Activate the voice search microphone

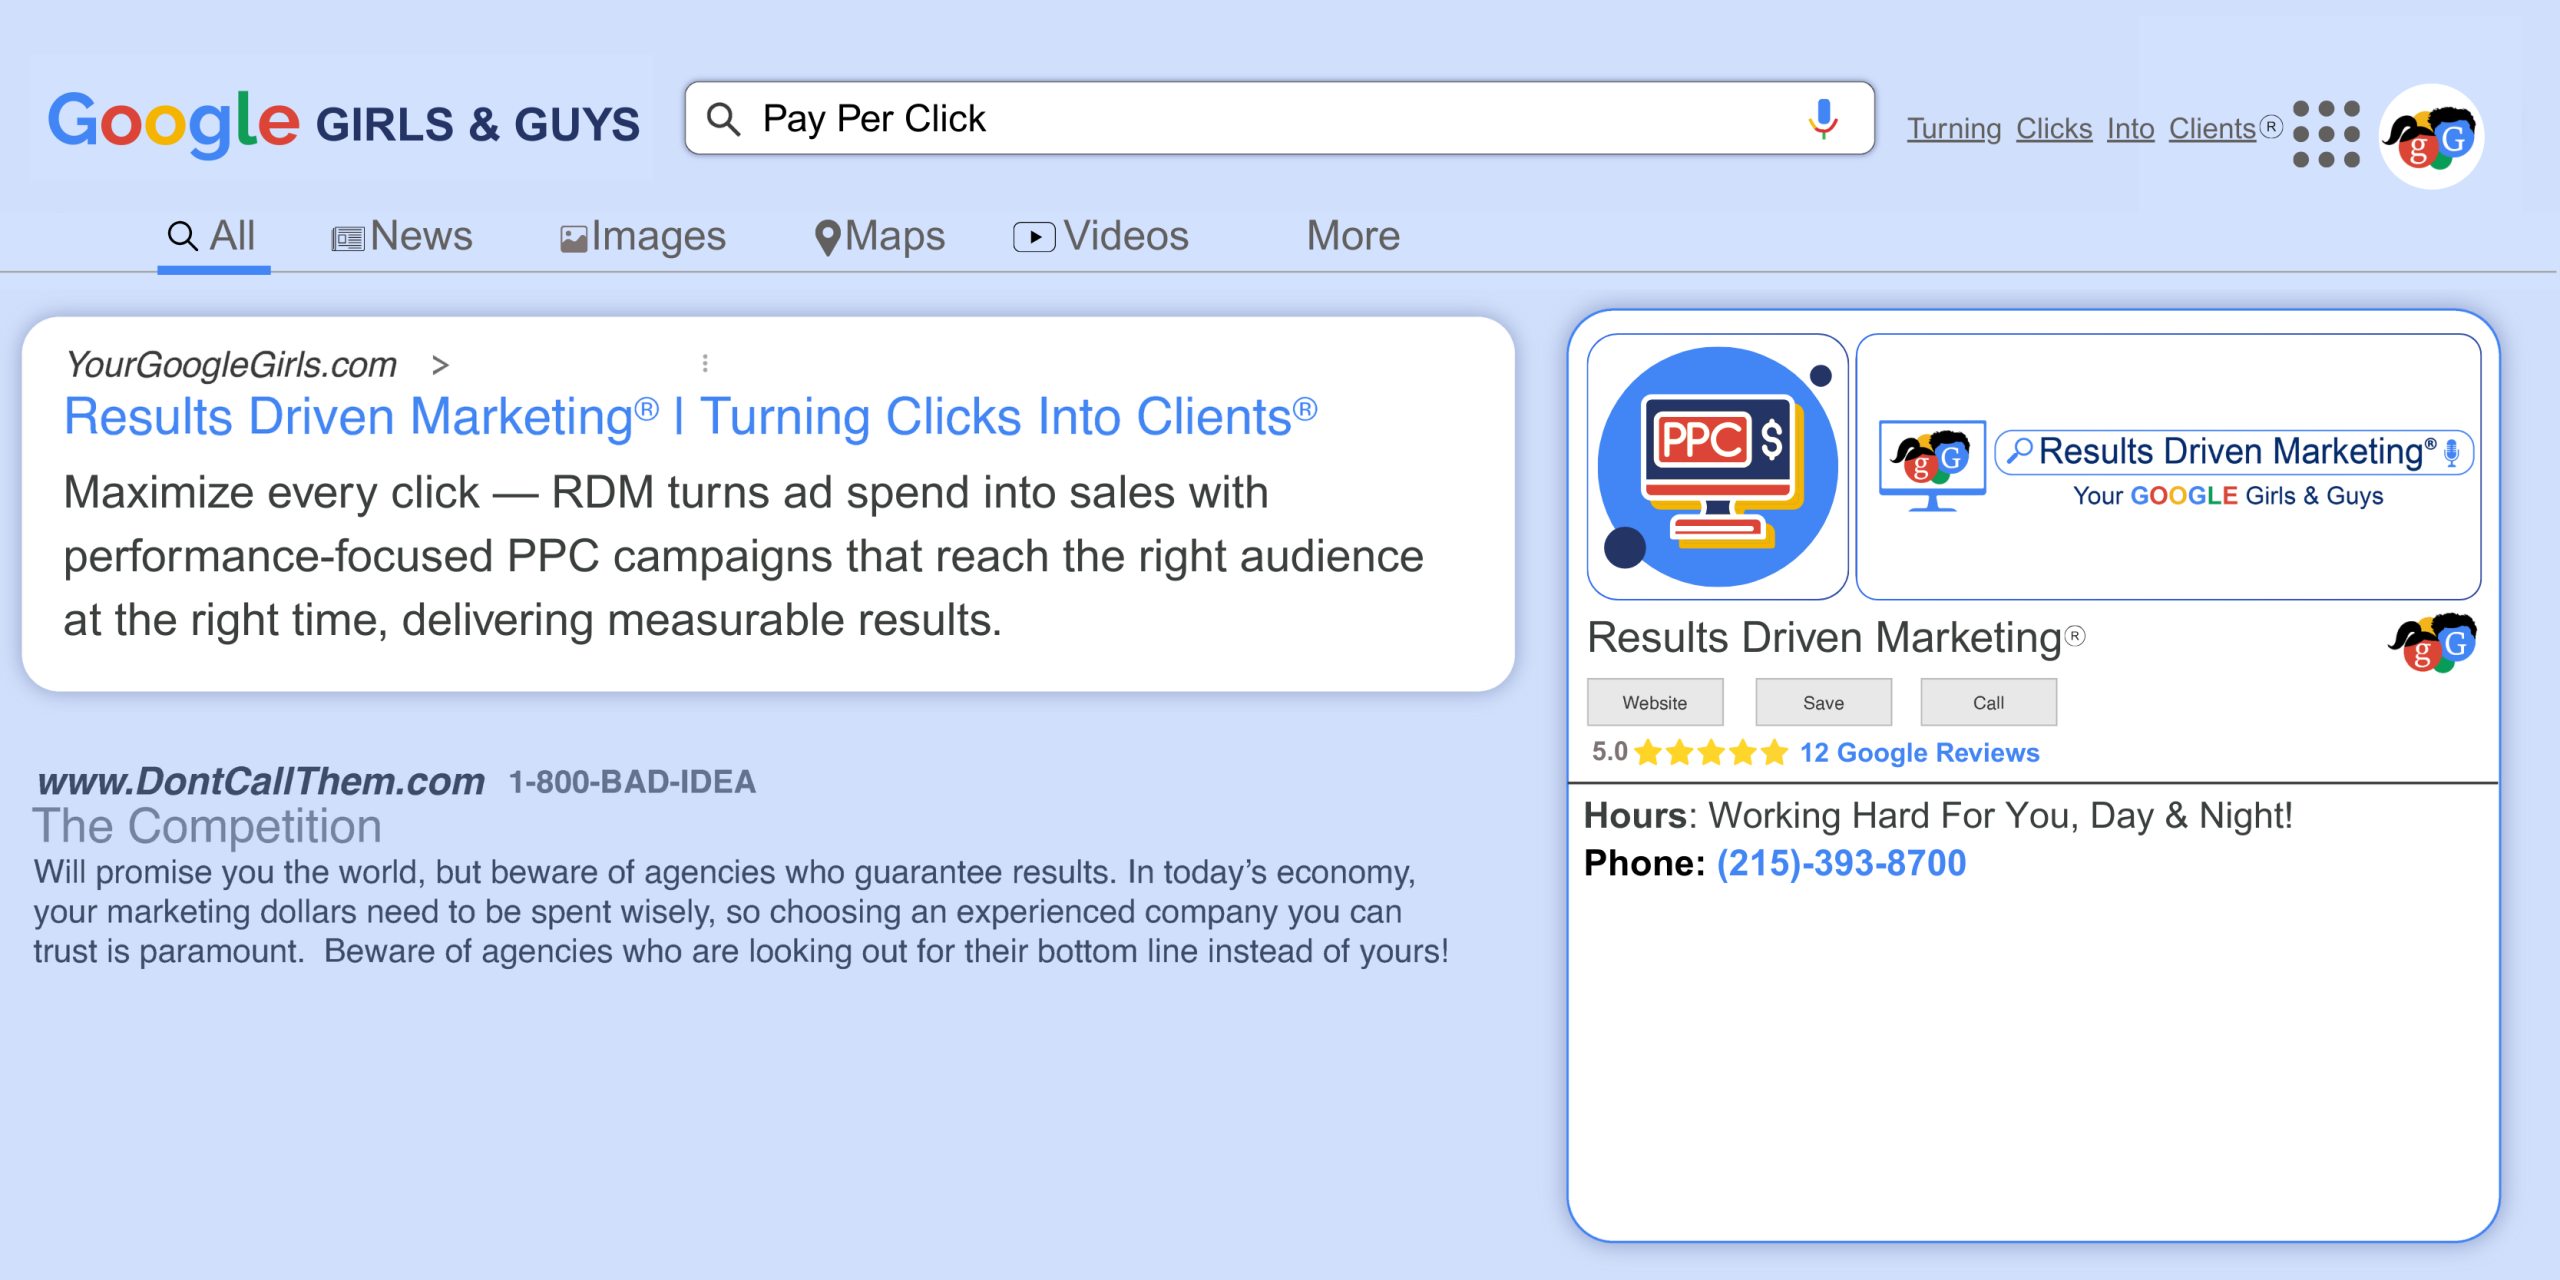[x=1822, y=118]
